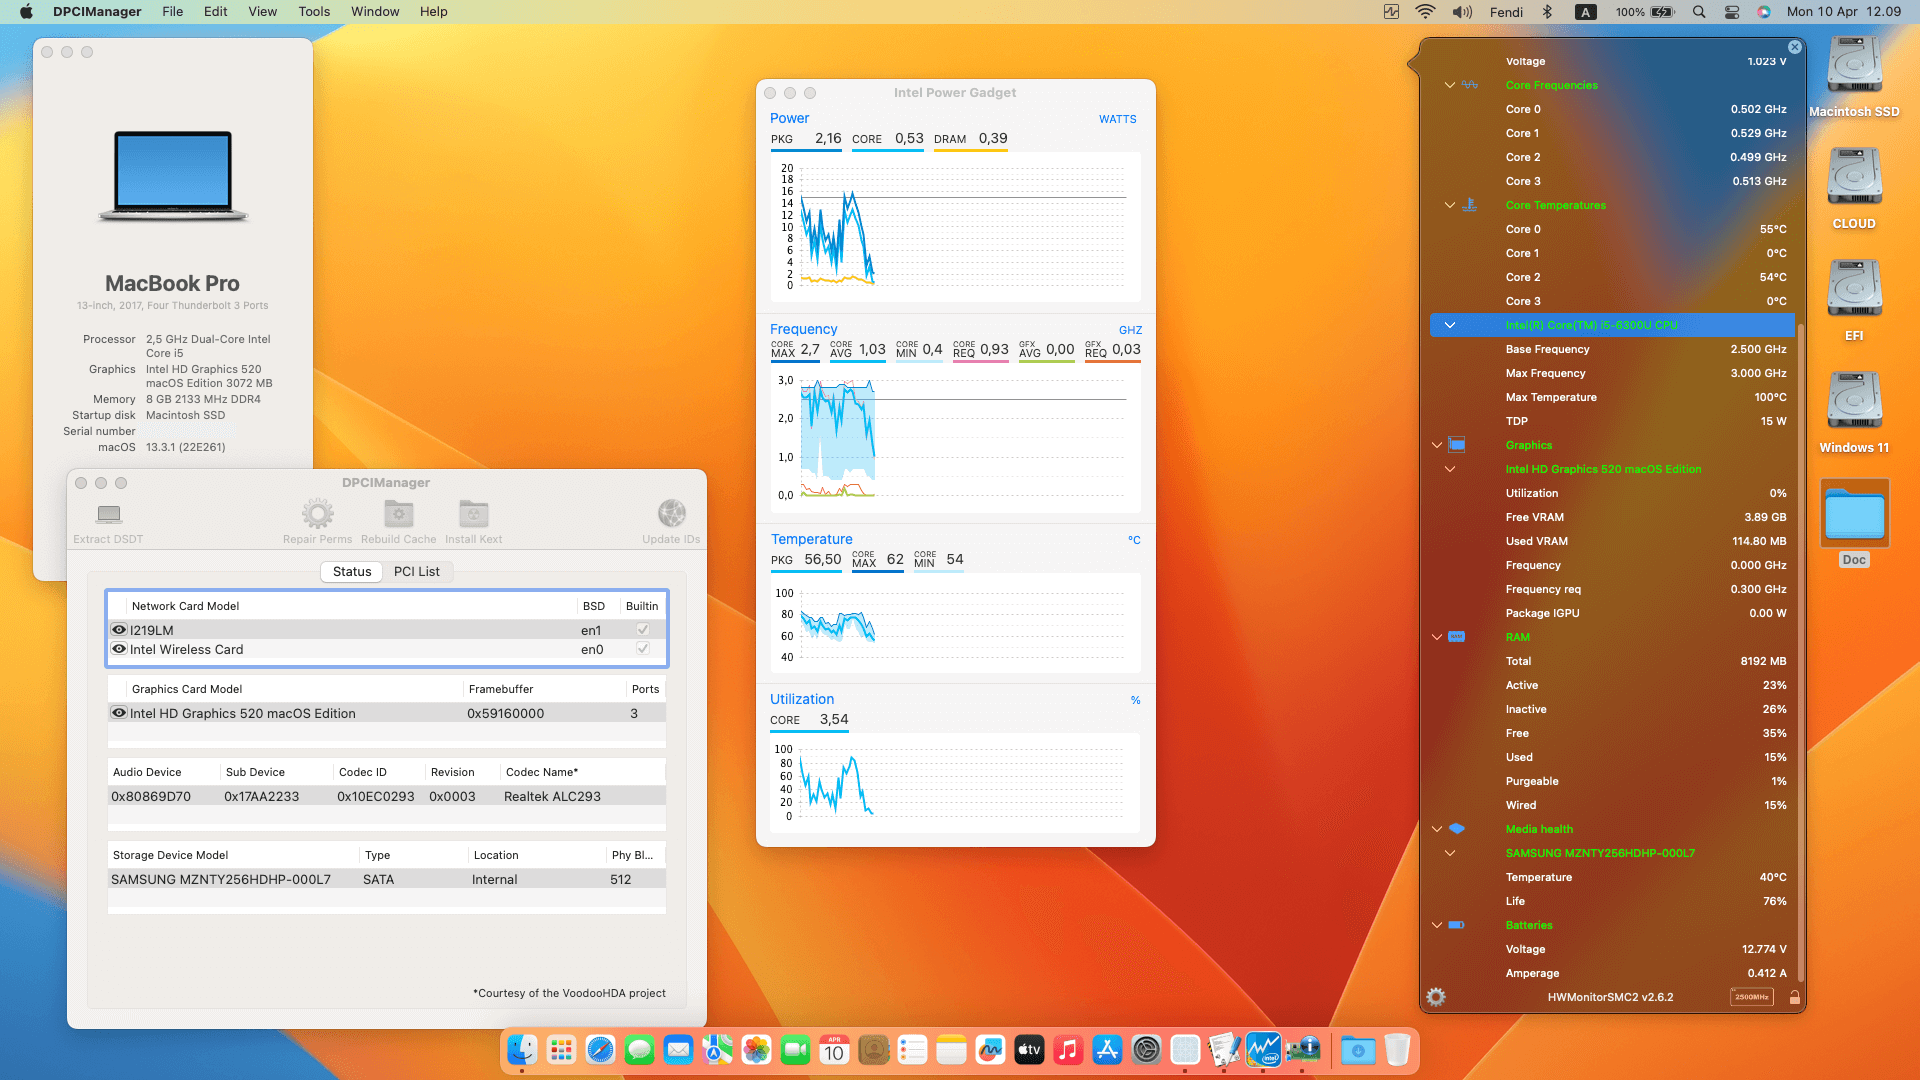Collapse the Media health section
Screen dimensions: 1920x1080
pos(1437,829)
